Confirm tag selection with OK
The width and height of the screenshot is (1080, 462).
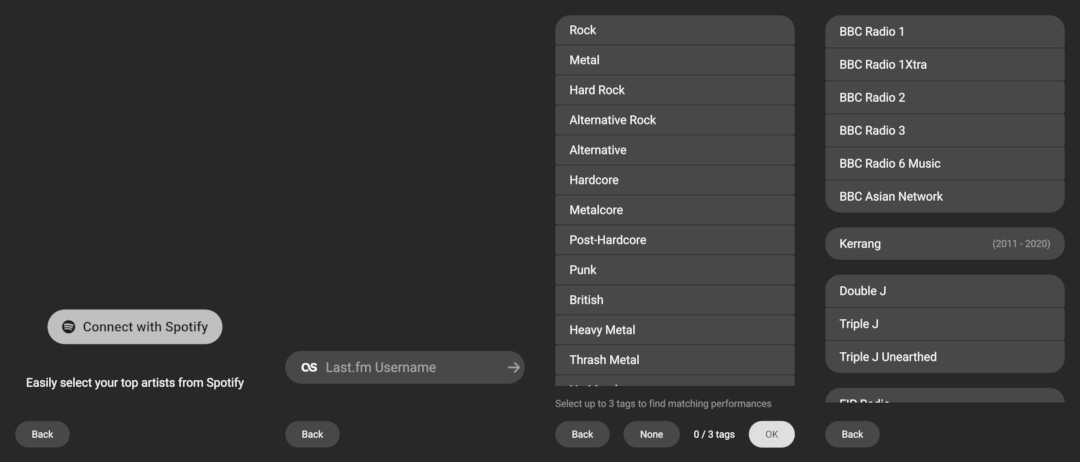(771, 434)
